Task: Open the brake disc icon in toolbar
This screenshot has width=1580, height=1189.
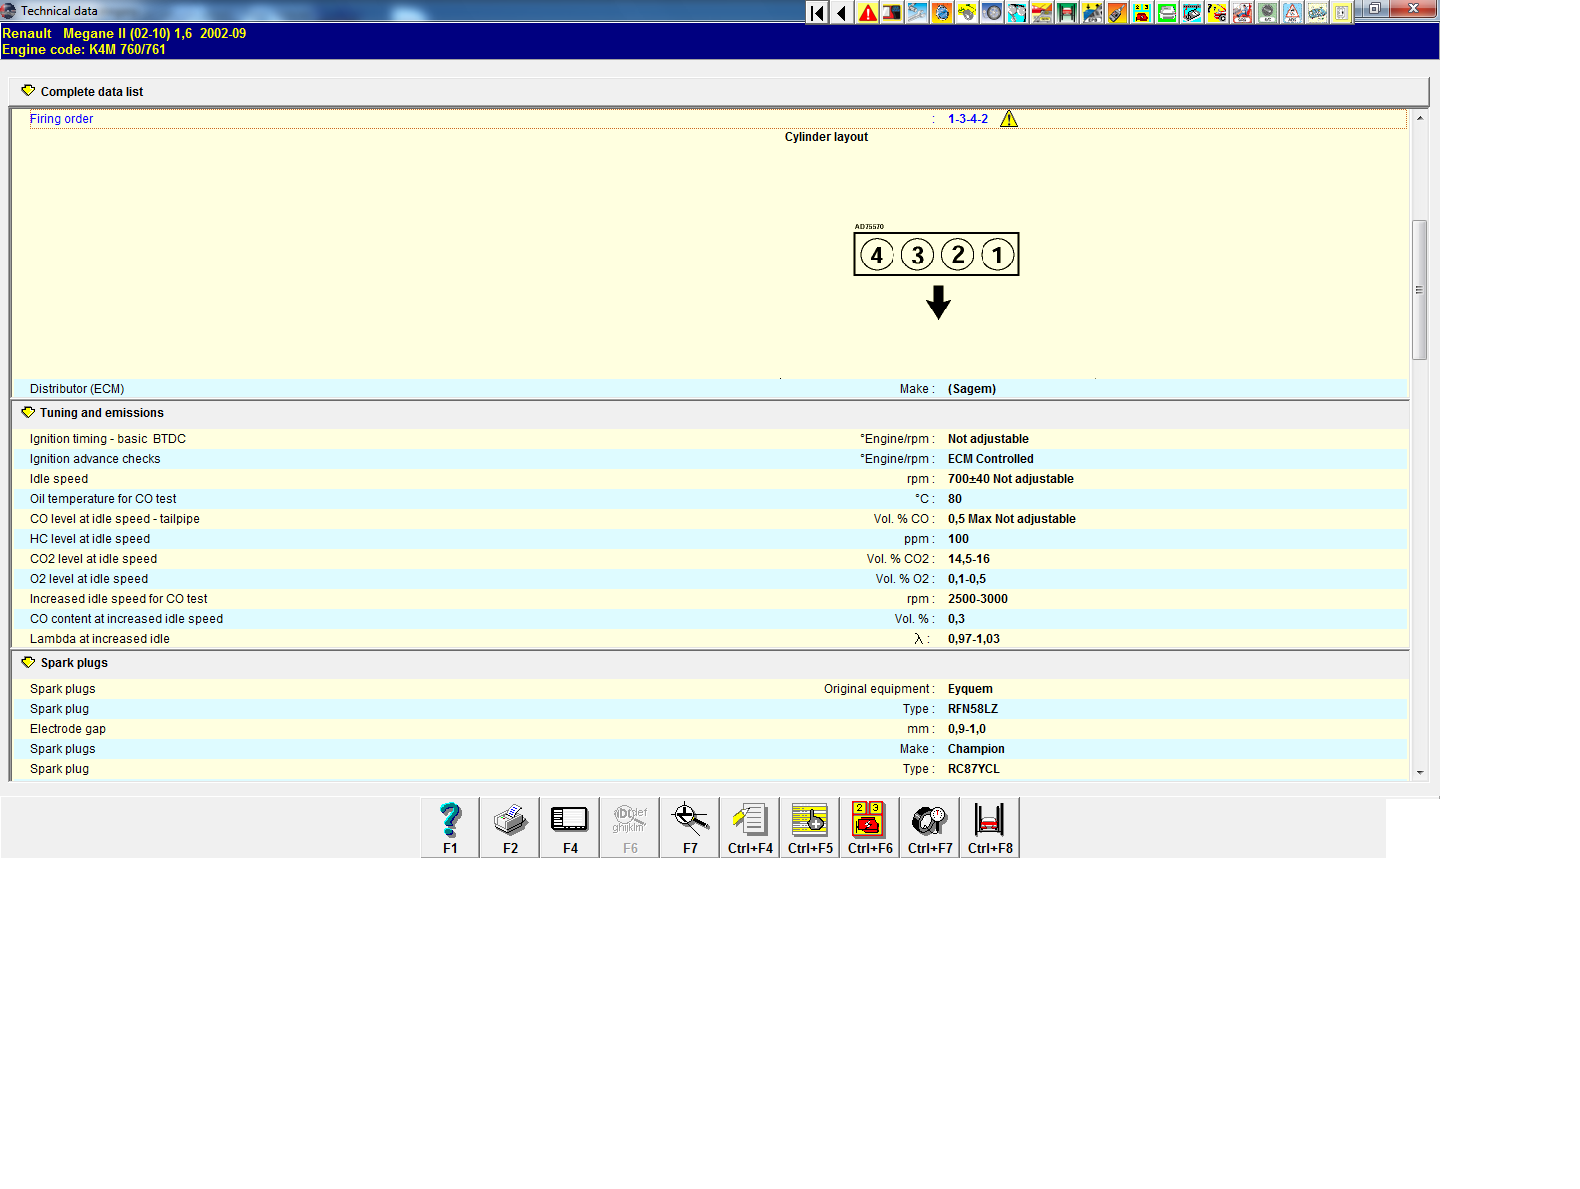Action: [x=992, y=12]
